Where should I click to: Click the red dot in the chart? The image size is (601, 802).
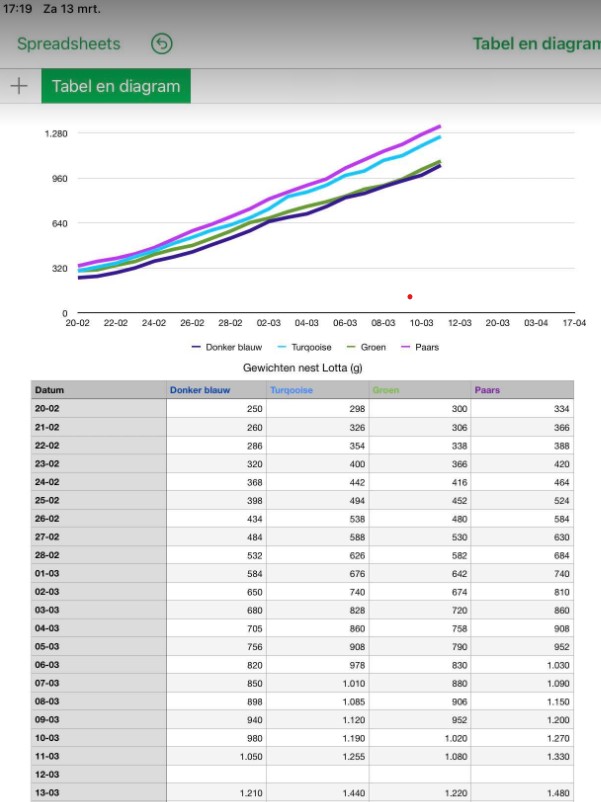coord(410,297)
